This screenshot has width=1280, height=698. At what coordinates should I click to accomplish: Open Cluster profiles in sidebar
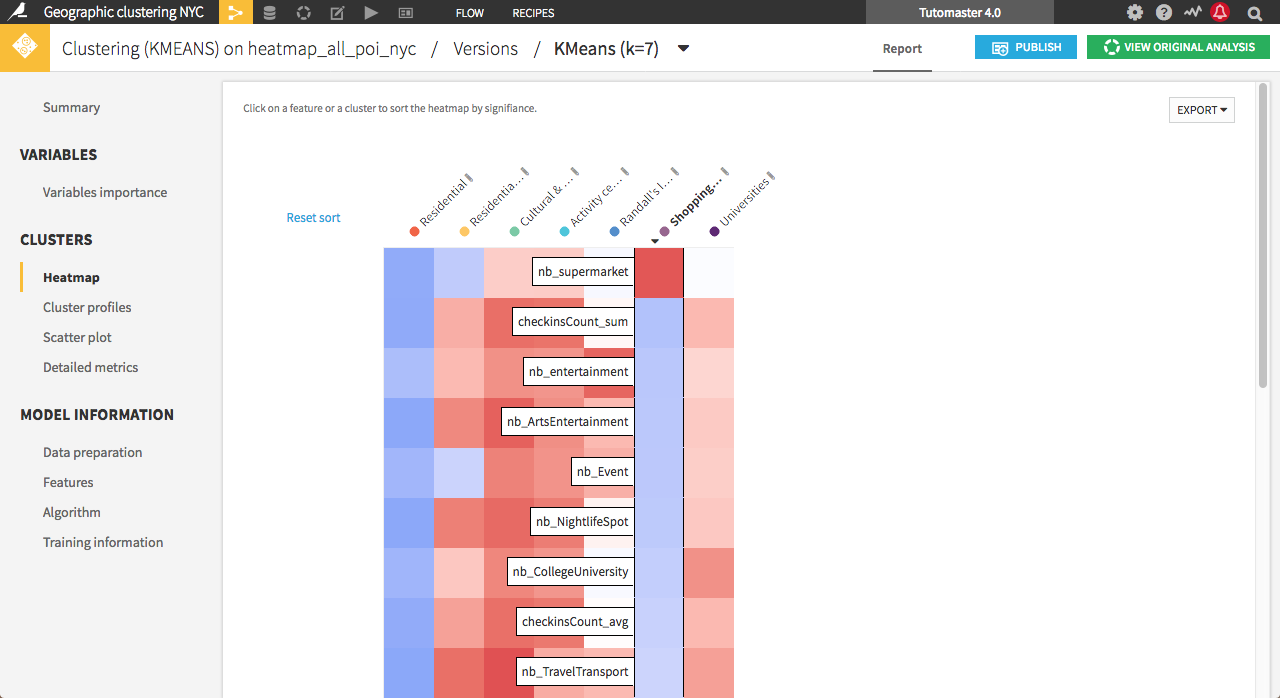(87, 307)
